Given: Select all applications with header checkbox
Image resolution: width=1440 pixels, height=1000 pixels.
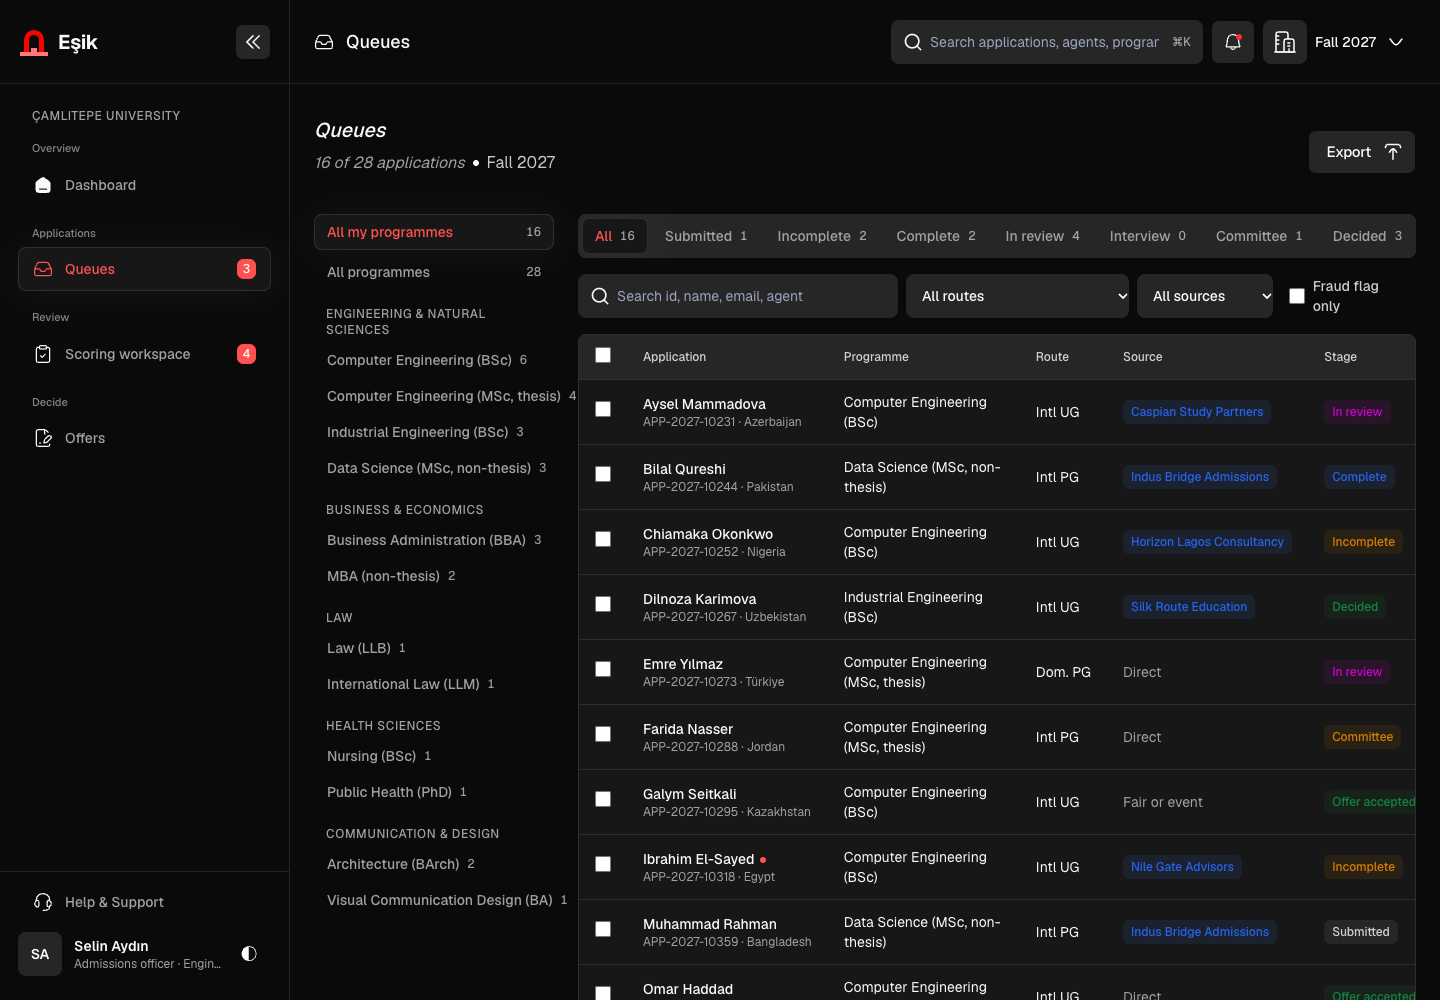Looking at the screenshot, I should (x=603, y=355).
